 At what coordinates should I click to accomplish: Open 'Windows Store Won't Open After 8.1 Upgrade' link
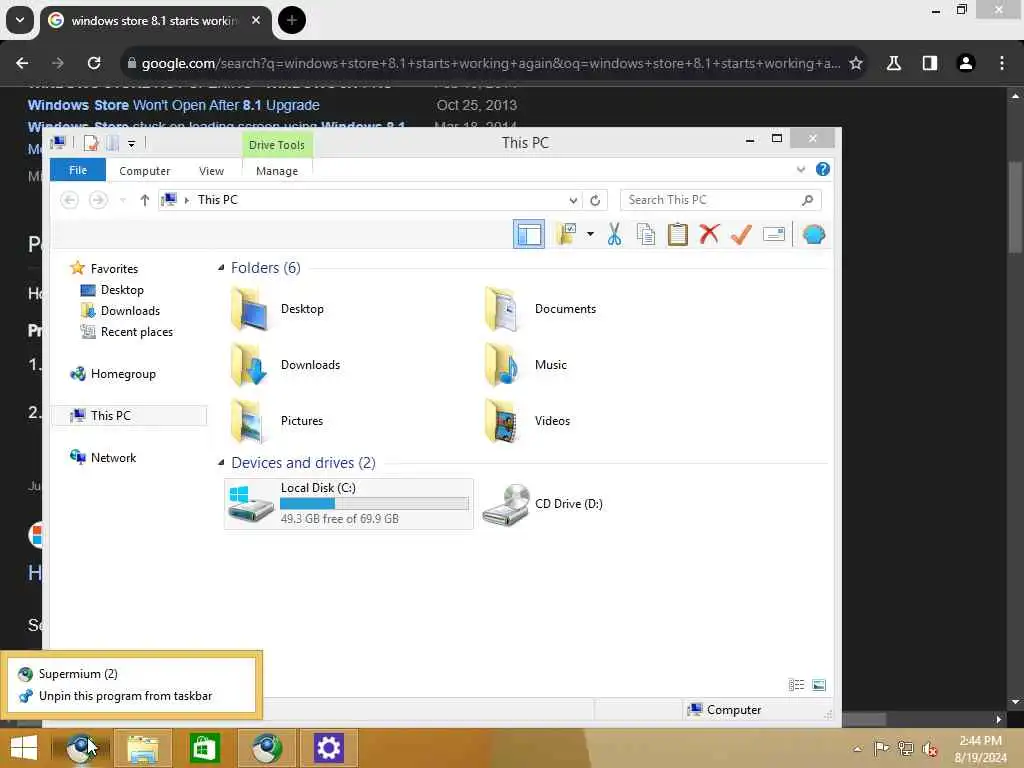coord(174,105)
